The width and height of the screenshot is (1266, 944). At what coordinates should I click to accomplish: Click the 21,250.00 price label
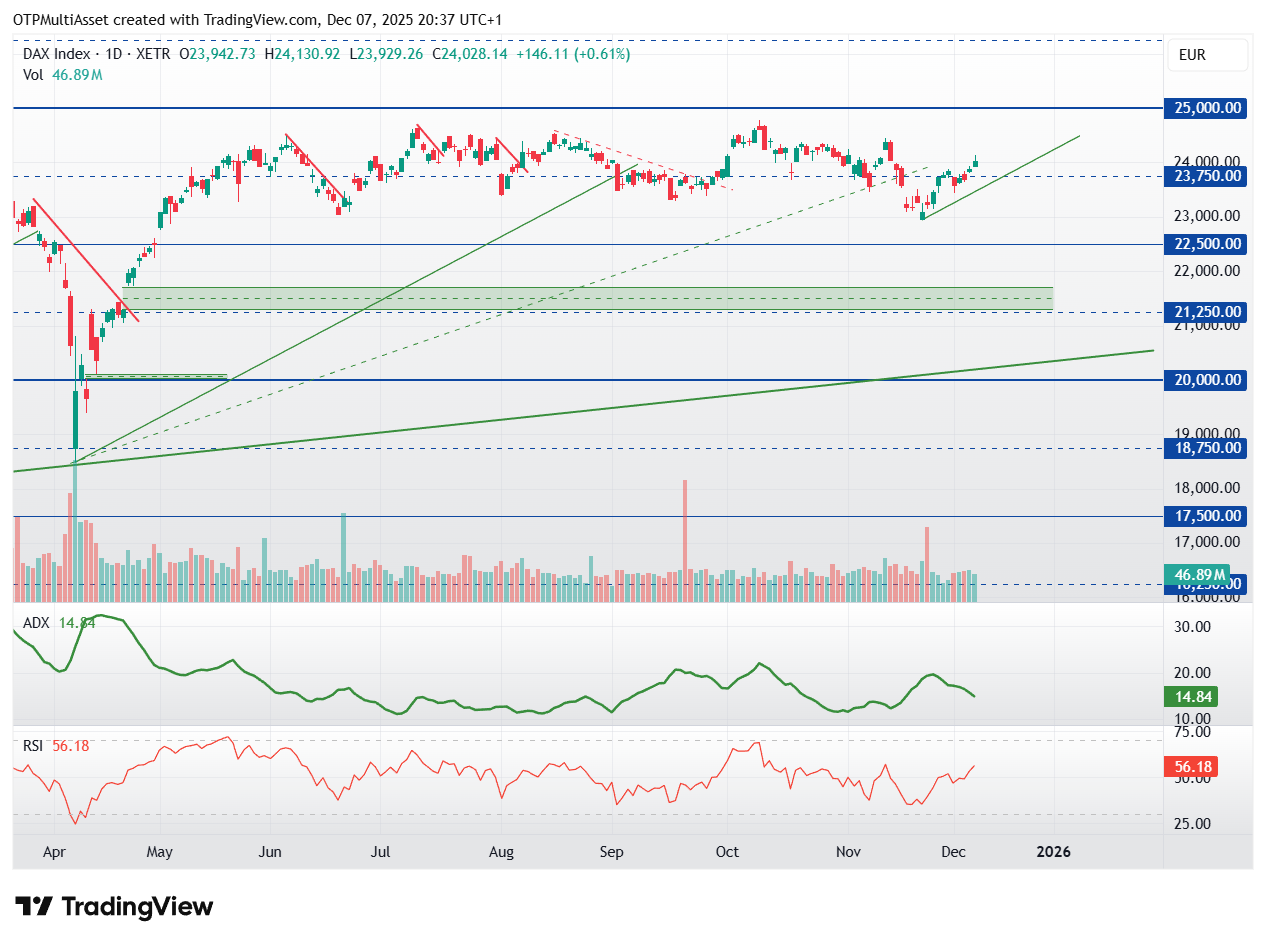click(x=1205, y=312)
